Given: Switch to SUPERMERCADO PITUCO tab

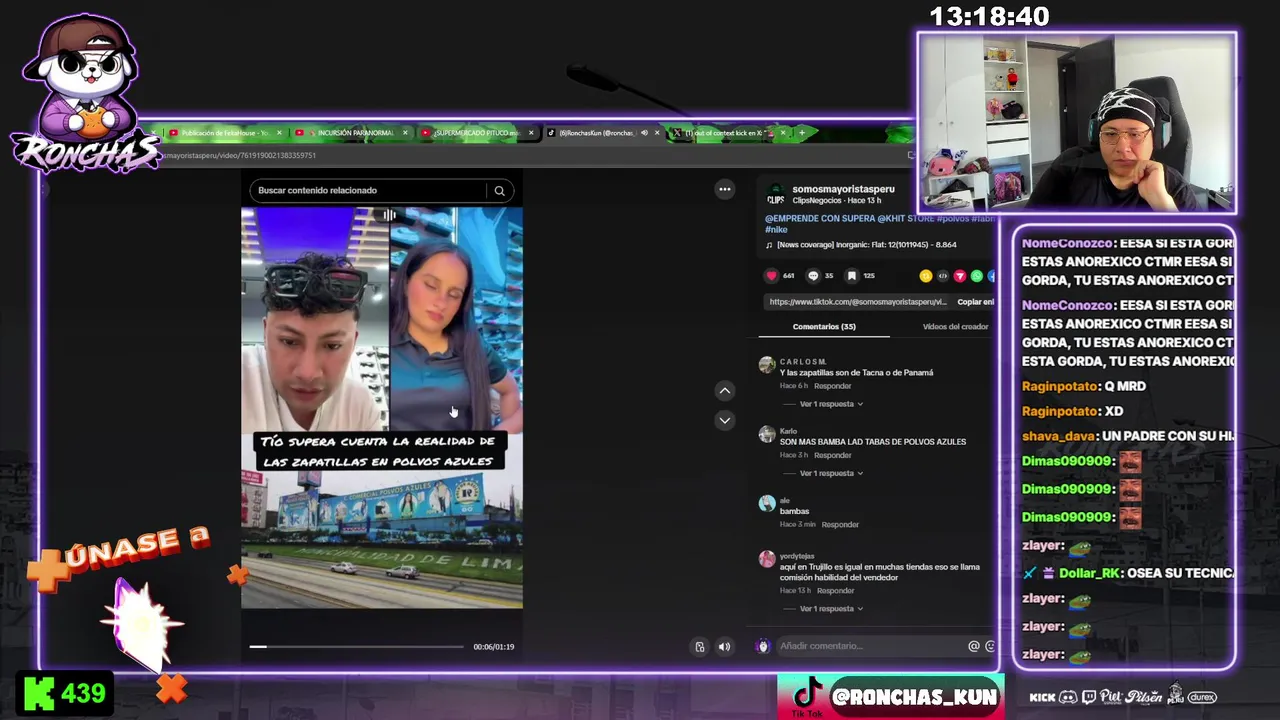Looking at the screenshot, I should pos(478,133).
